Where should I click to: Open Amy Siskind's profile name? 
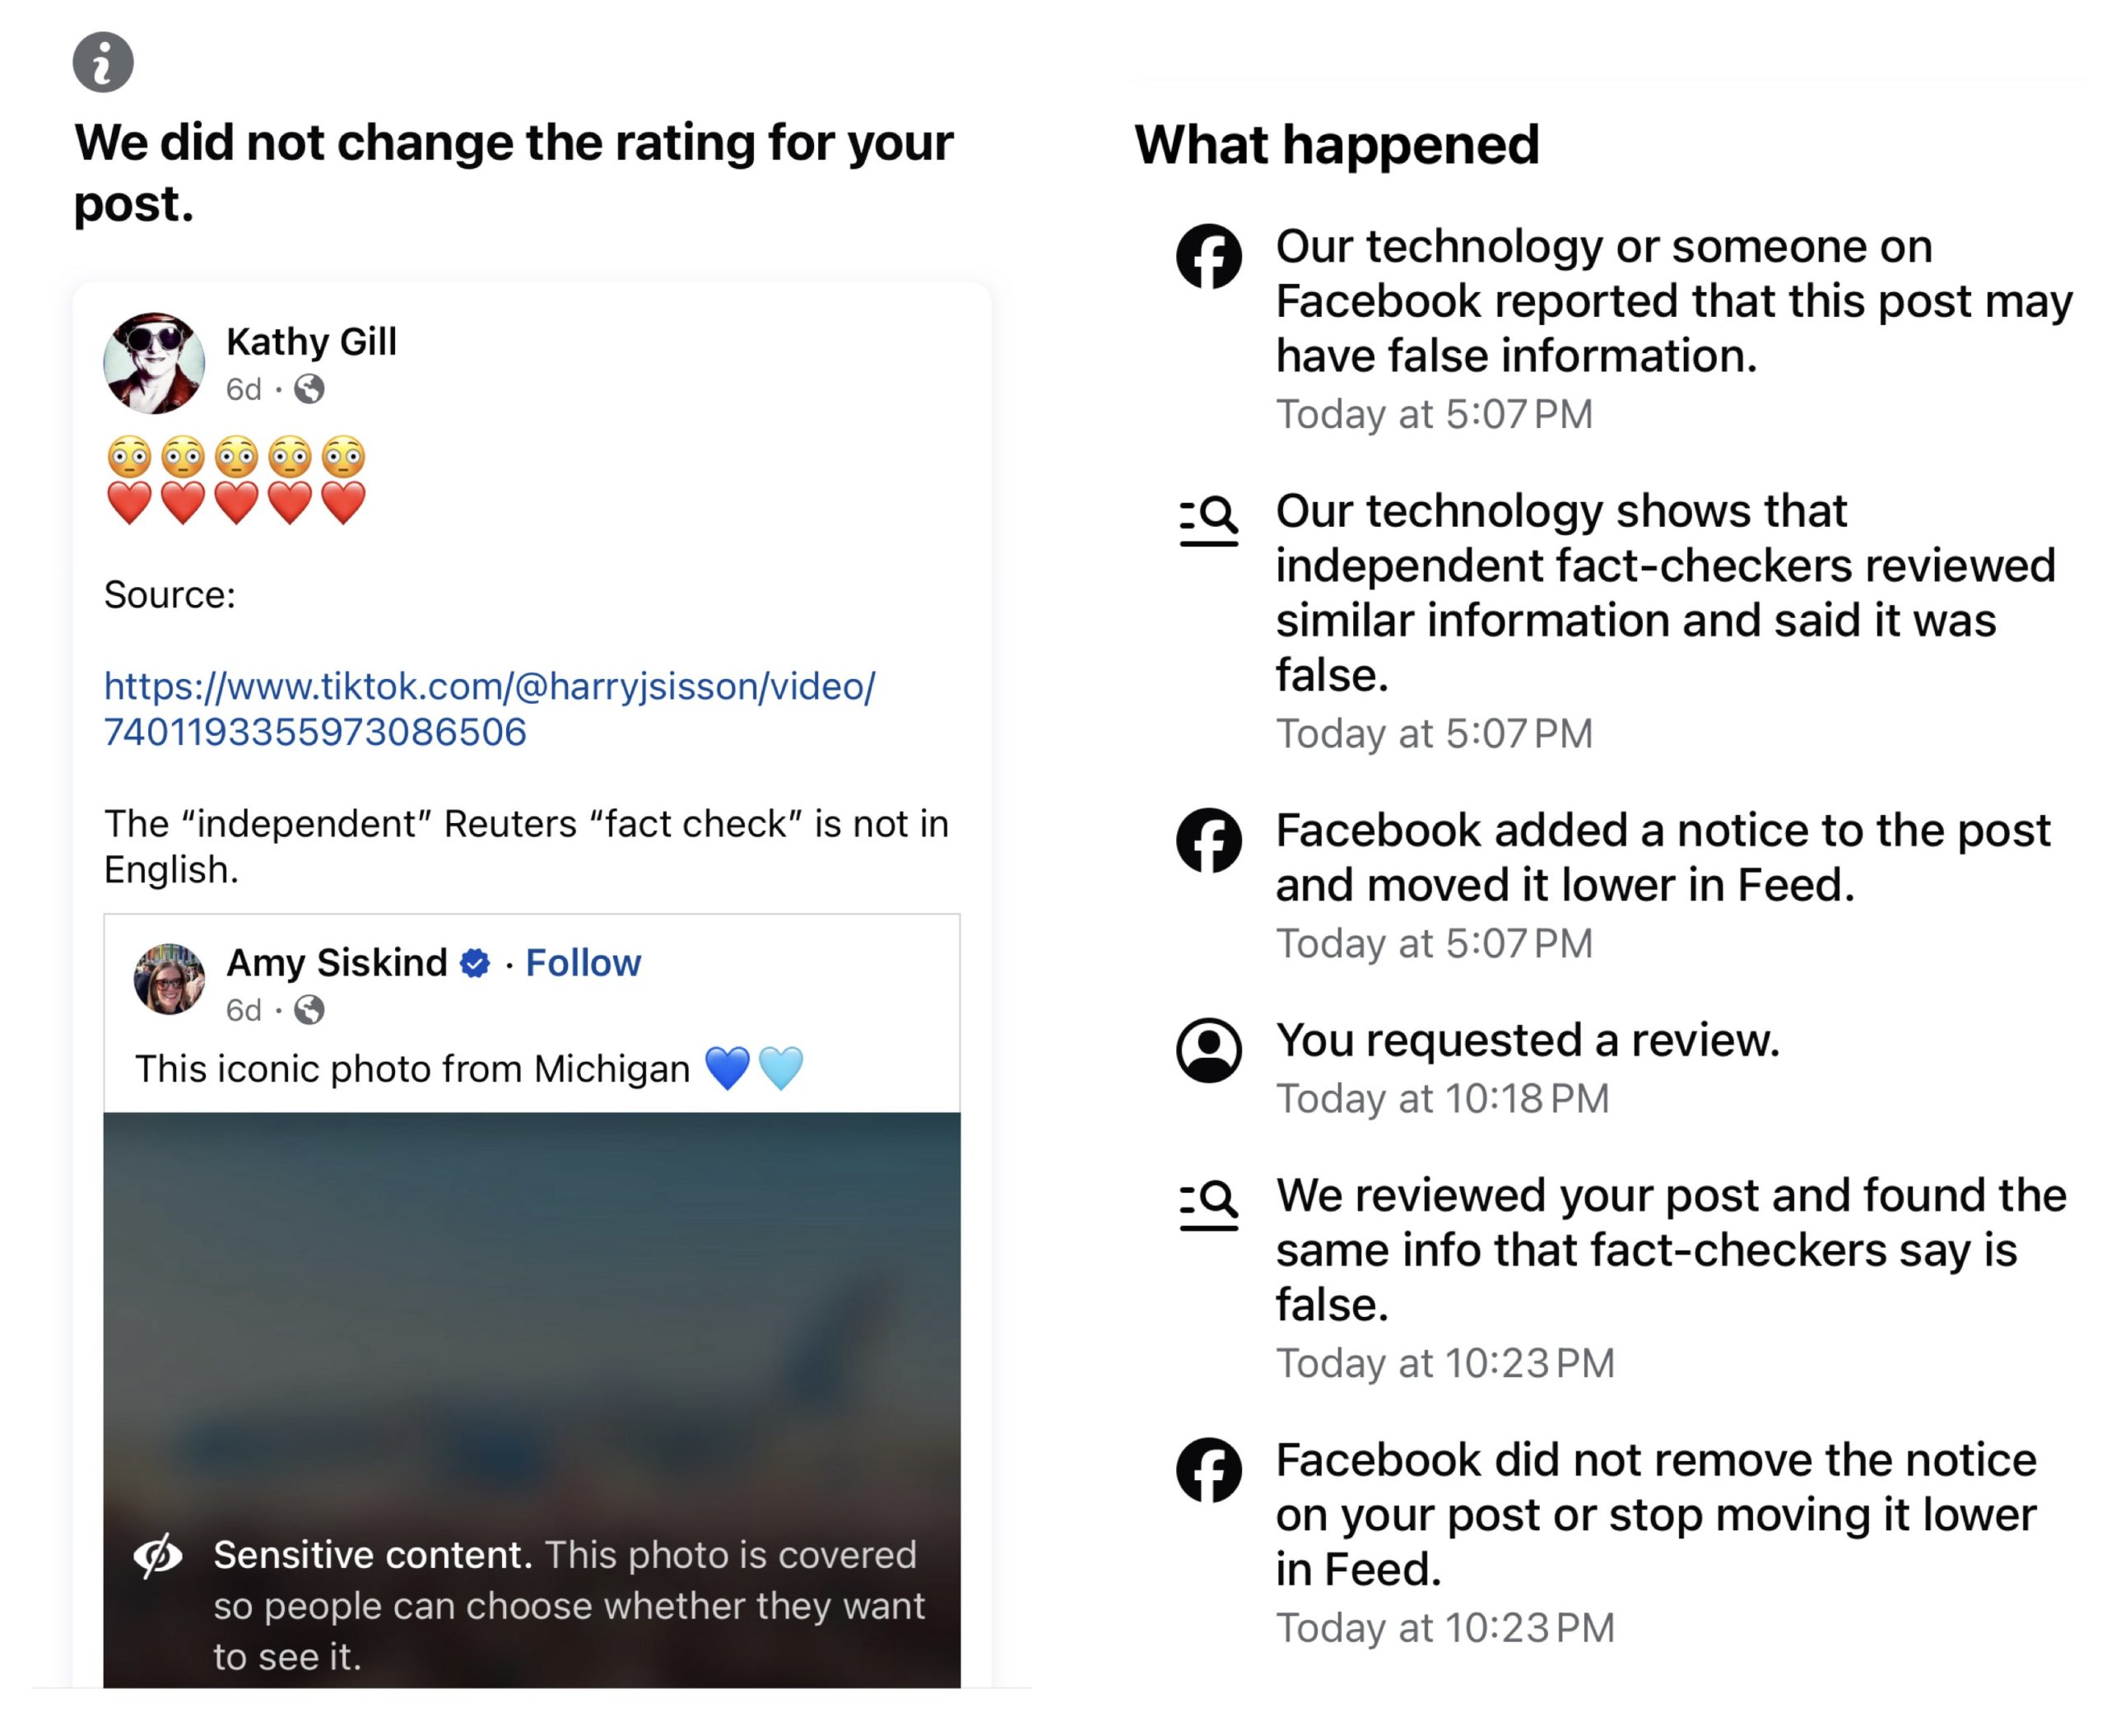(336, 962)
